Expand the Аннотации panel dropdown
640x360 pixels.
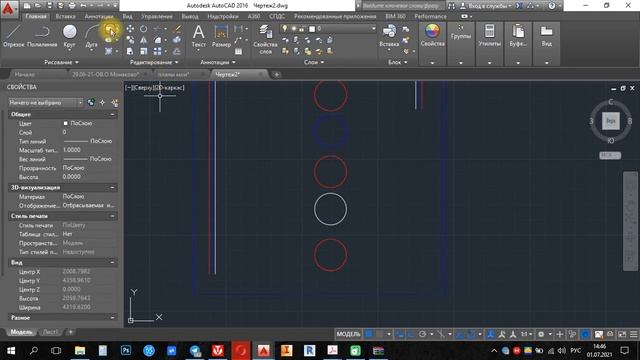(x=218, y=62)
